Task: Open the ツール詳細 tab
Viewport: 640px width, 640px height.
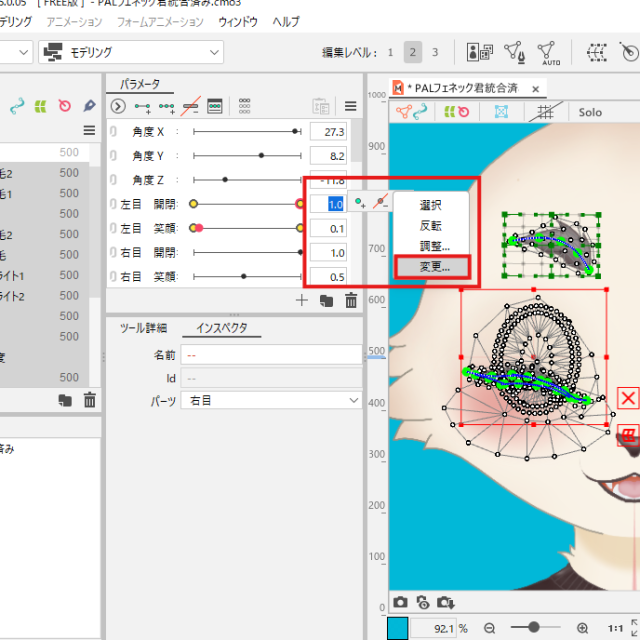Action: click(143, 328)
